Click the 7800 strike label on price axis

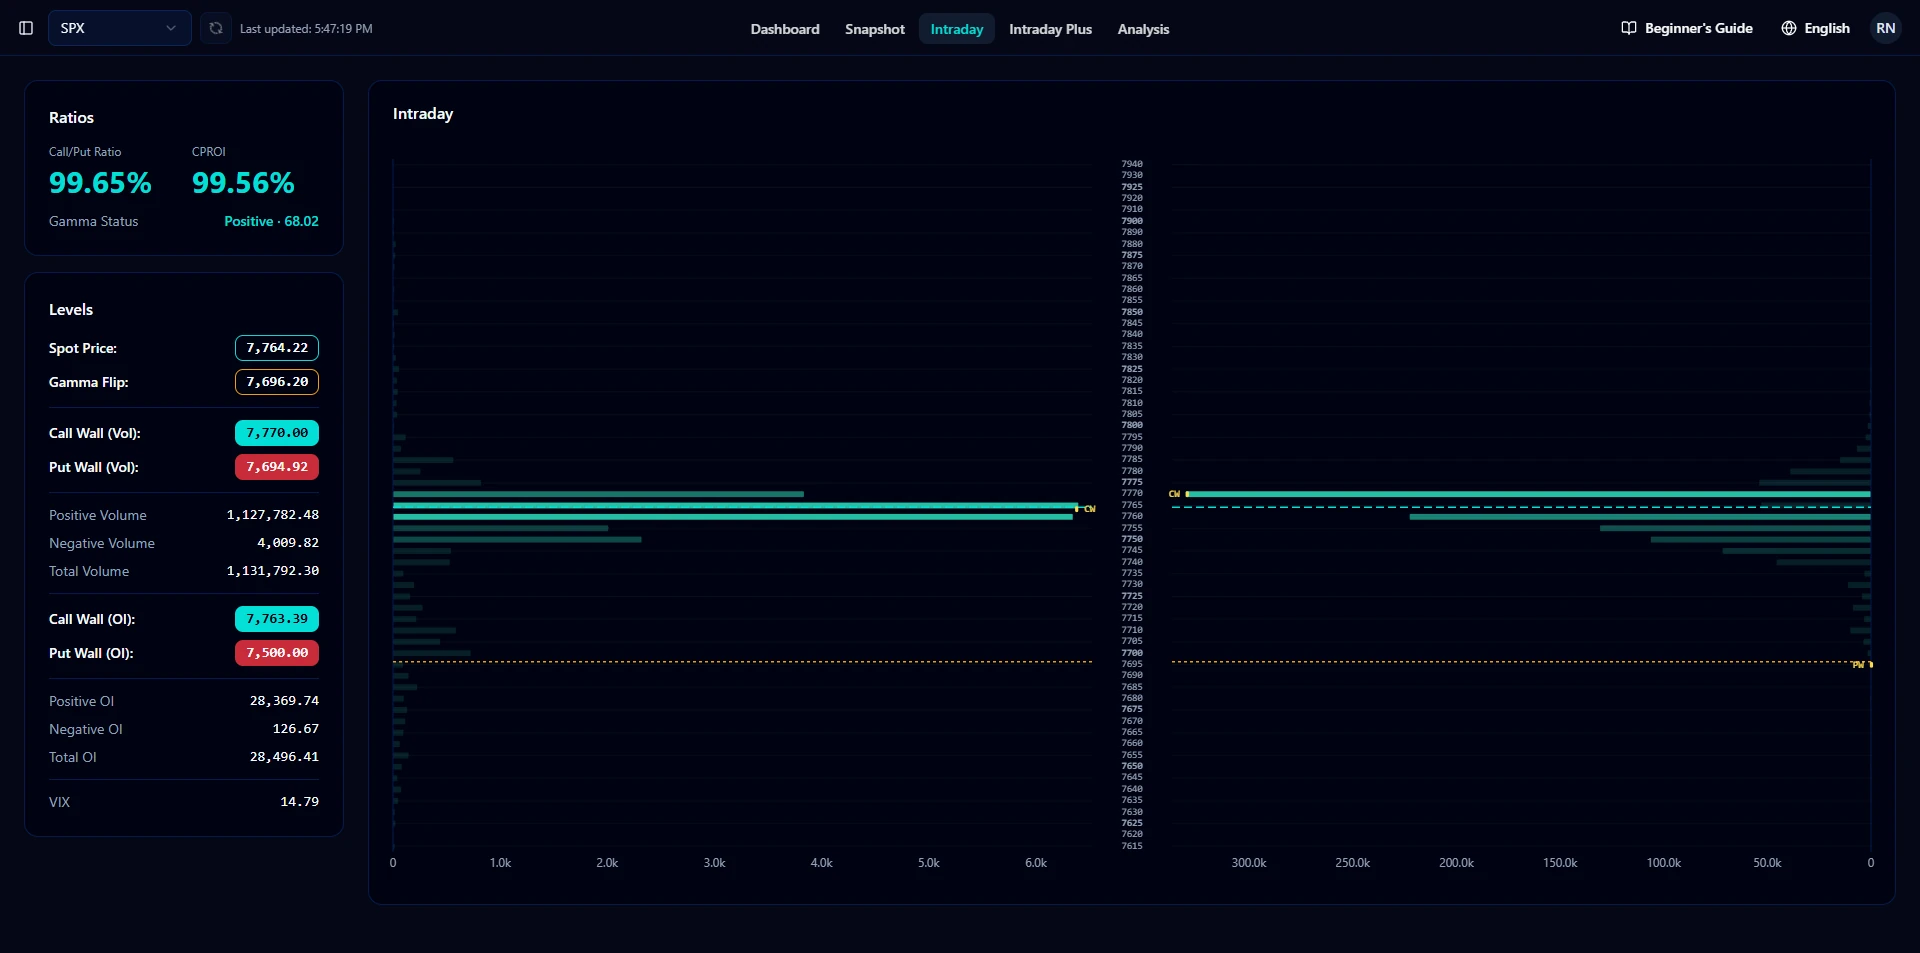click(1132, 425)
